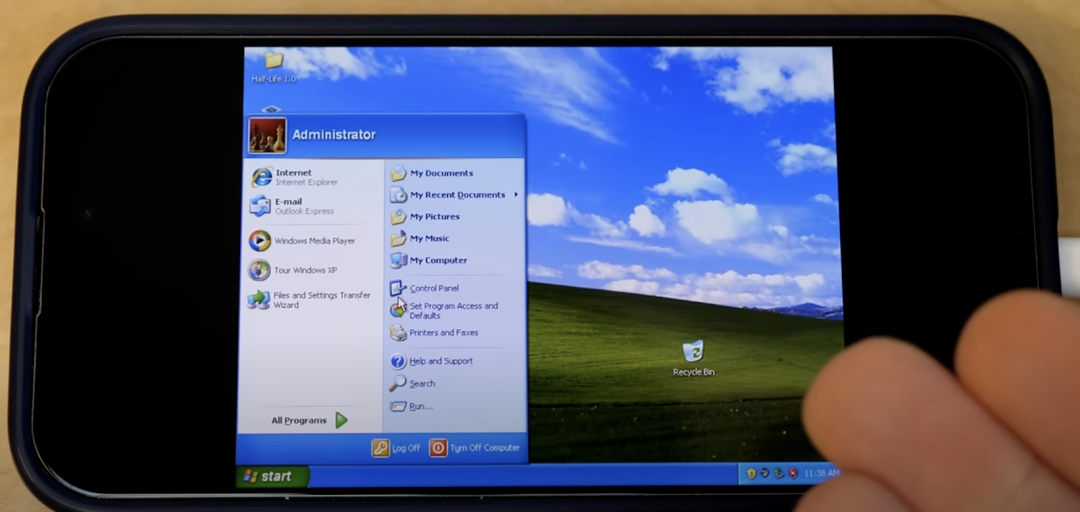1080x512 pixels.
Task: Launch Outlook Express E-mail entry
Action: click(292, 206)
